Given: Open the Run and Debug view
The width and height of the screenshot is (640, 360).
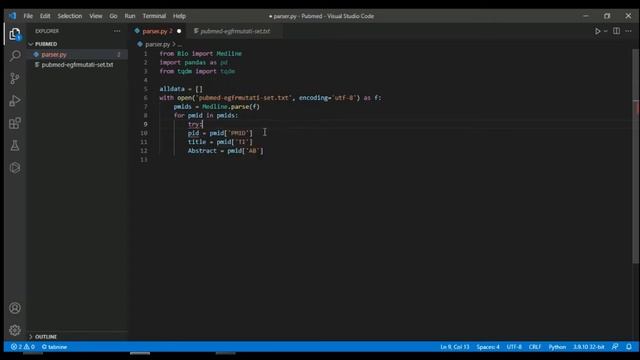Looking at the screenshot, I should pyautogui.click(x=15, y=101).
